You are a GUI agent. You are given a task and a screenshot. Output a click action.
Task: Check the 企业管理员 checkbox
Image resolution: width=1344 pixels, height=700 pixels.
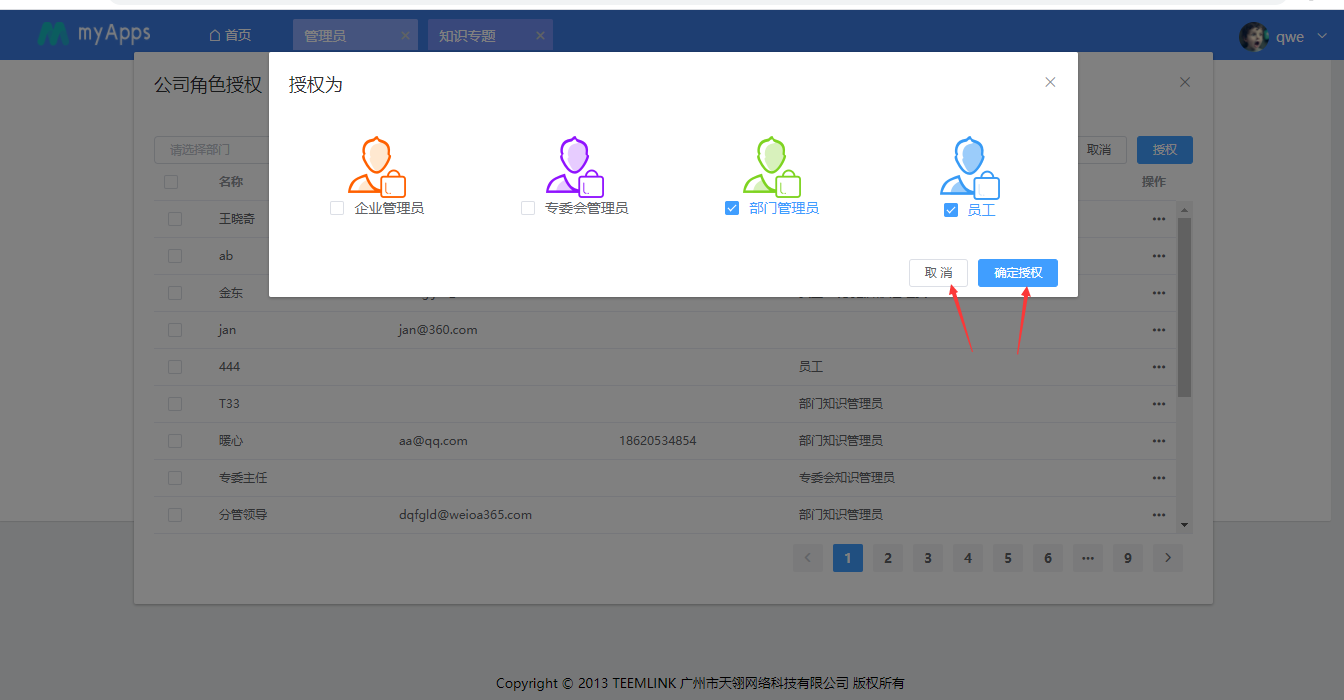point(337,208)
